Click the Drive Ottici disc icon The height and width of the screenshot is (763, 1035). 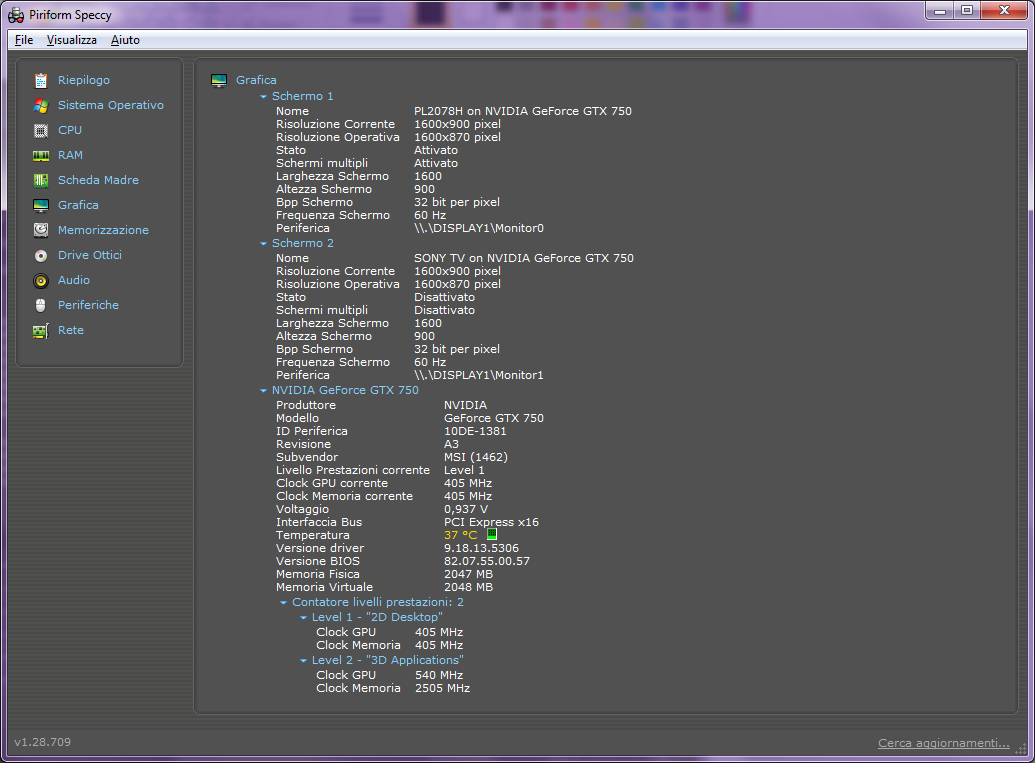(41, 255)
